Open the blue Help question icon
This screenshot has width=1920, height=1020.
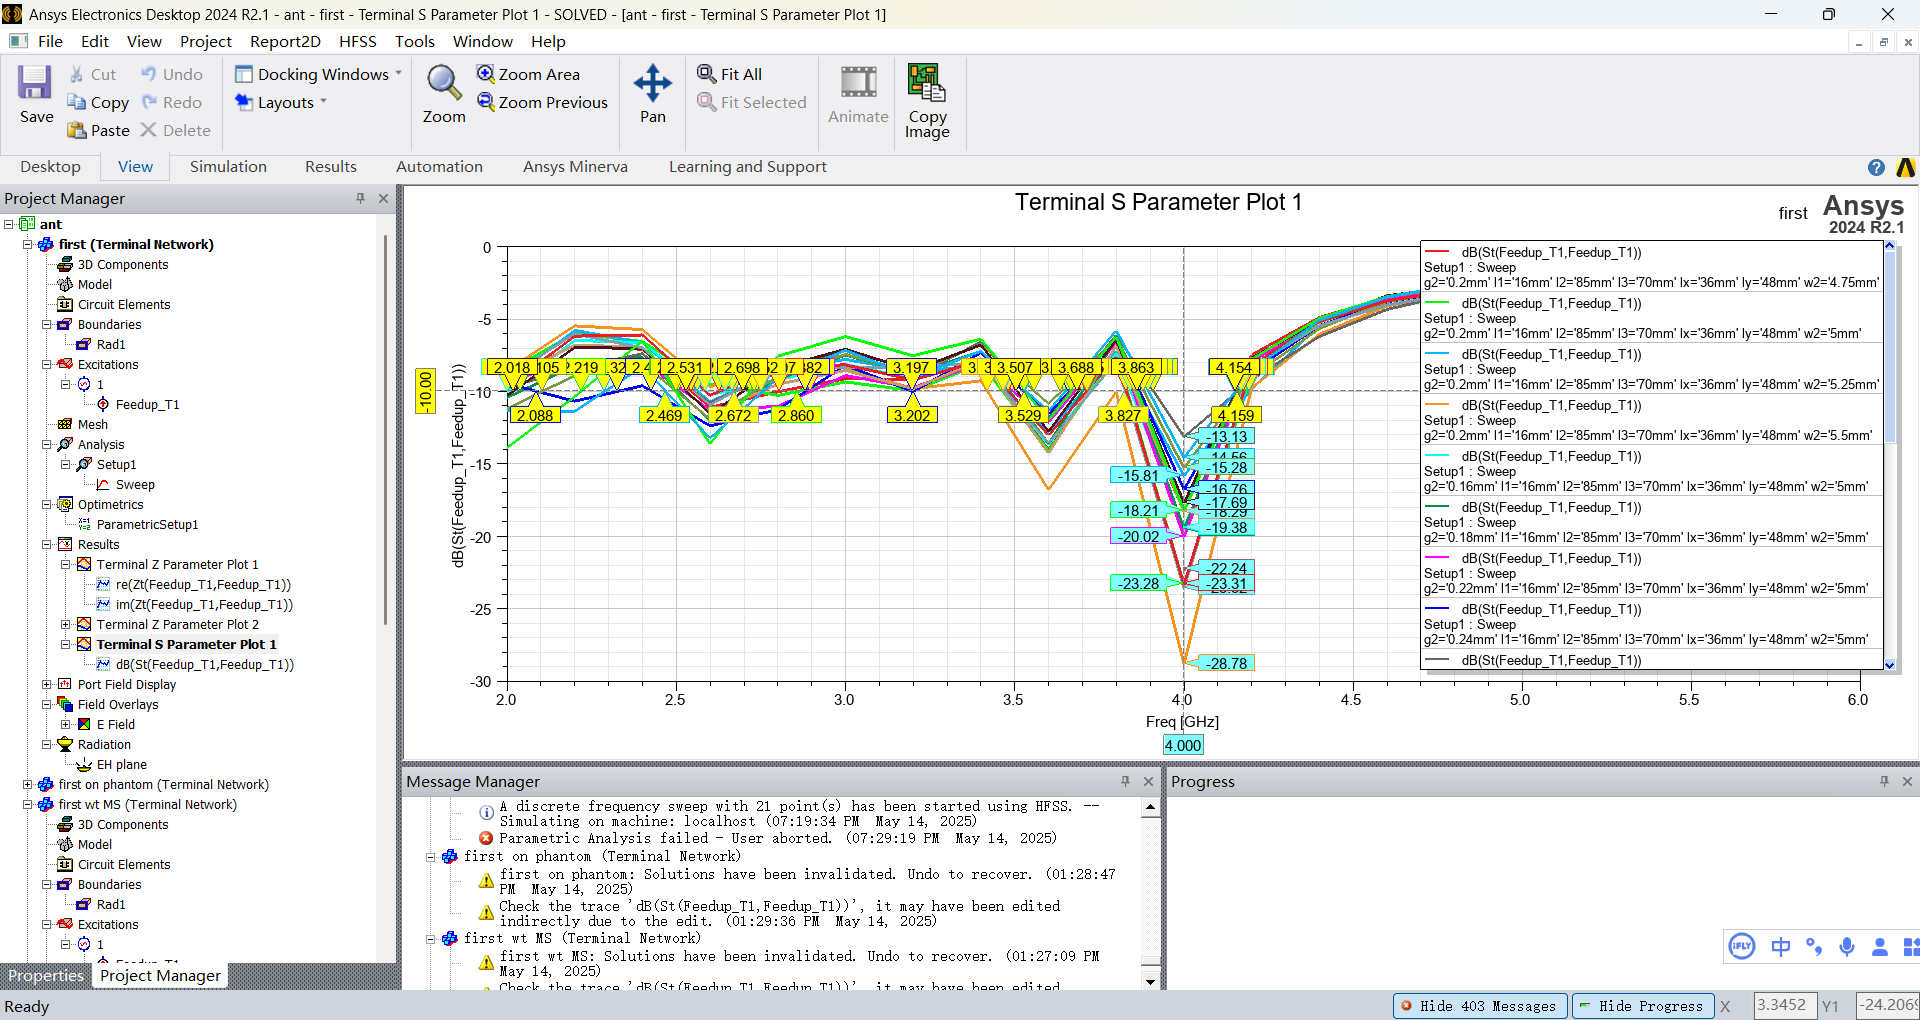point(1876,168)
